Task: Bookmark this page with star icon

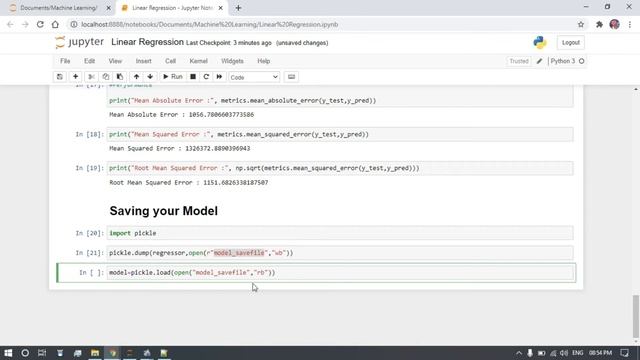Action: click(x=581, y=24)
